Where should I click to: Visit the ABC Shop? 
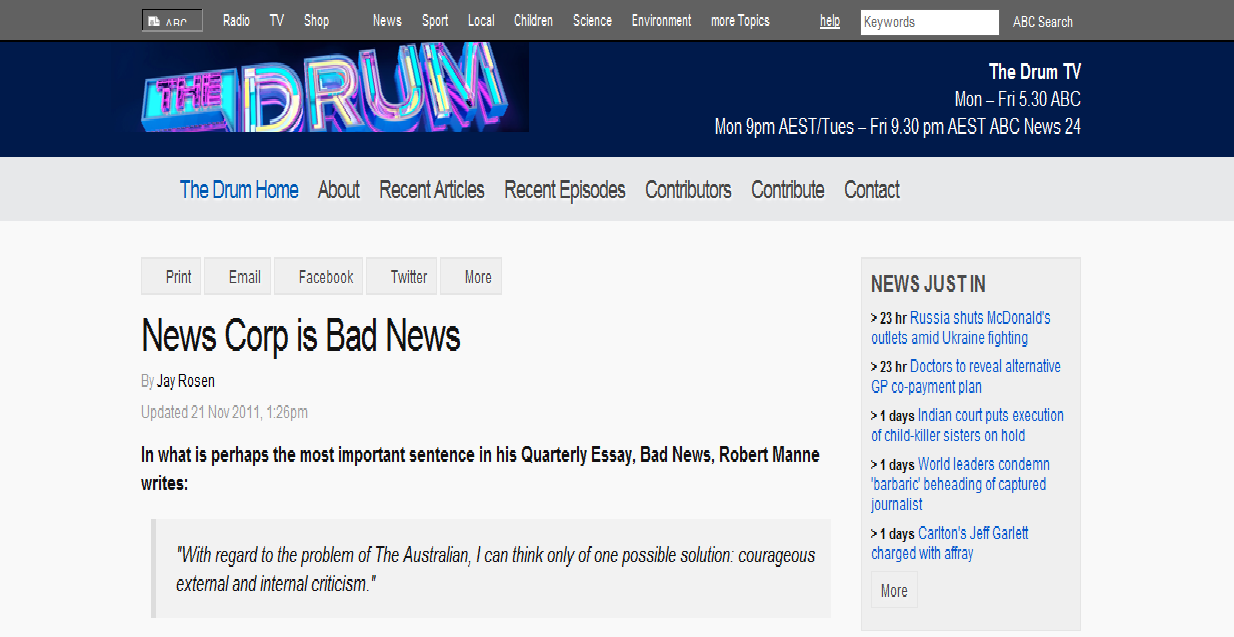click(x=316, y=20)
